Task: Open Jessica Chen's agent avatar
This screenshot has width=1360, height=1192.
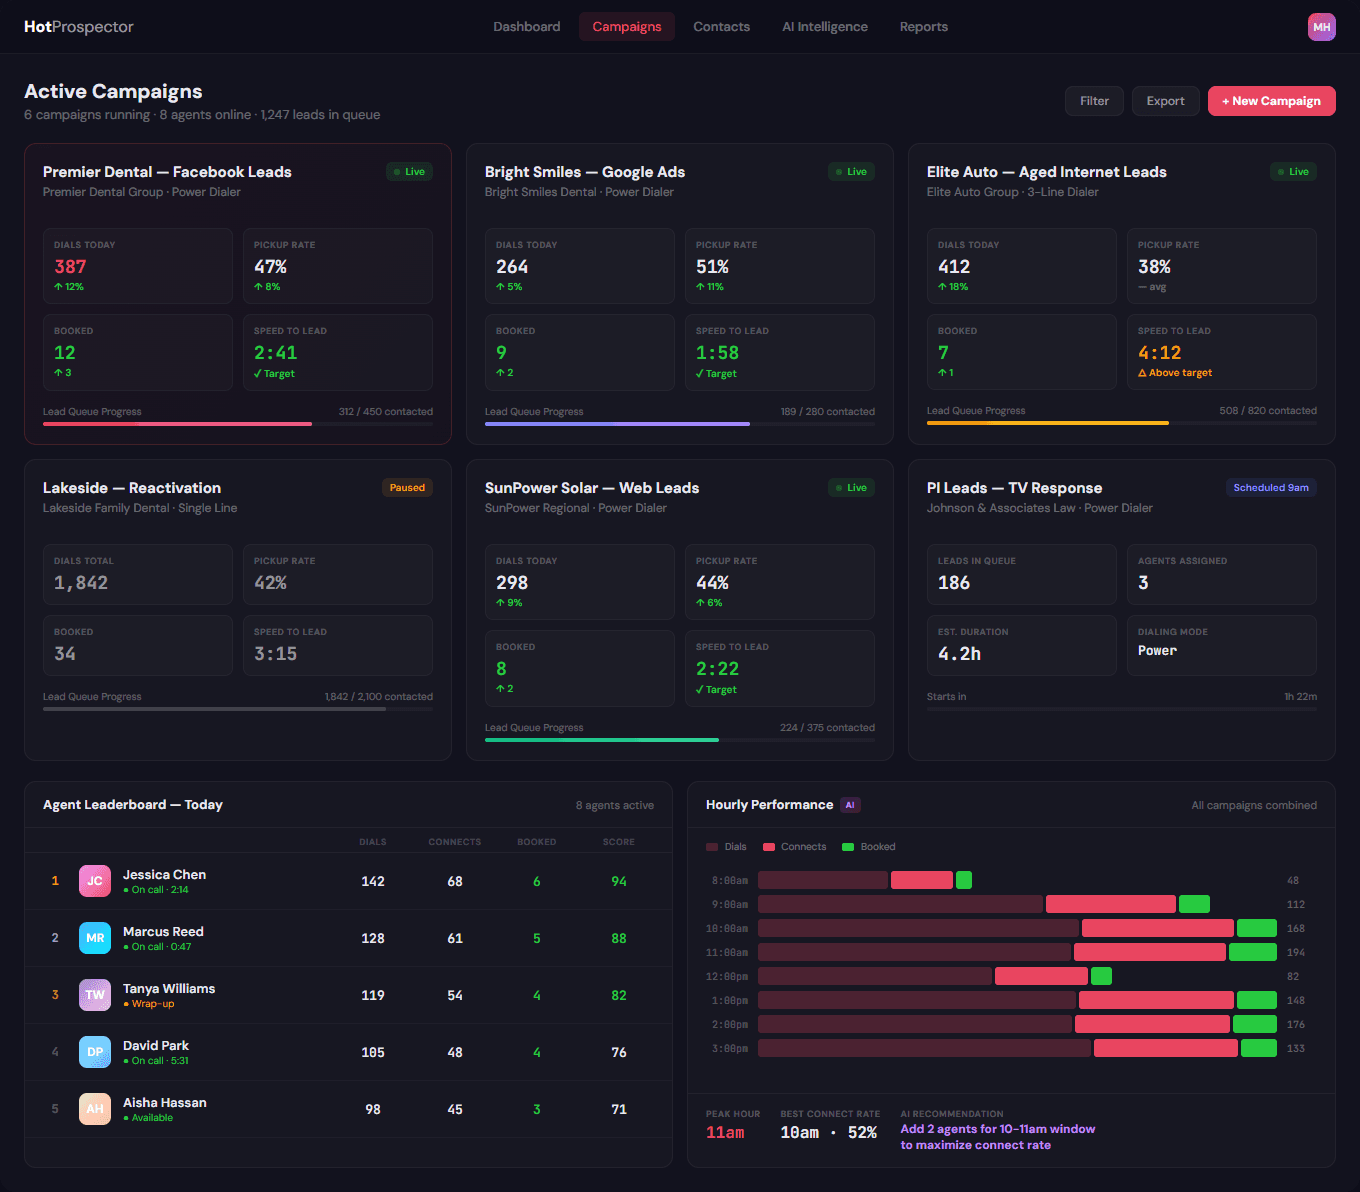Action: 94,881
